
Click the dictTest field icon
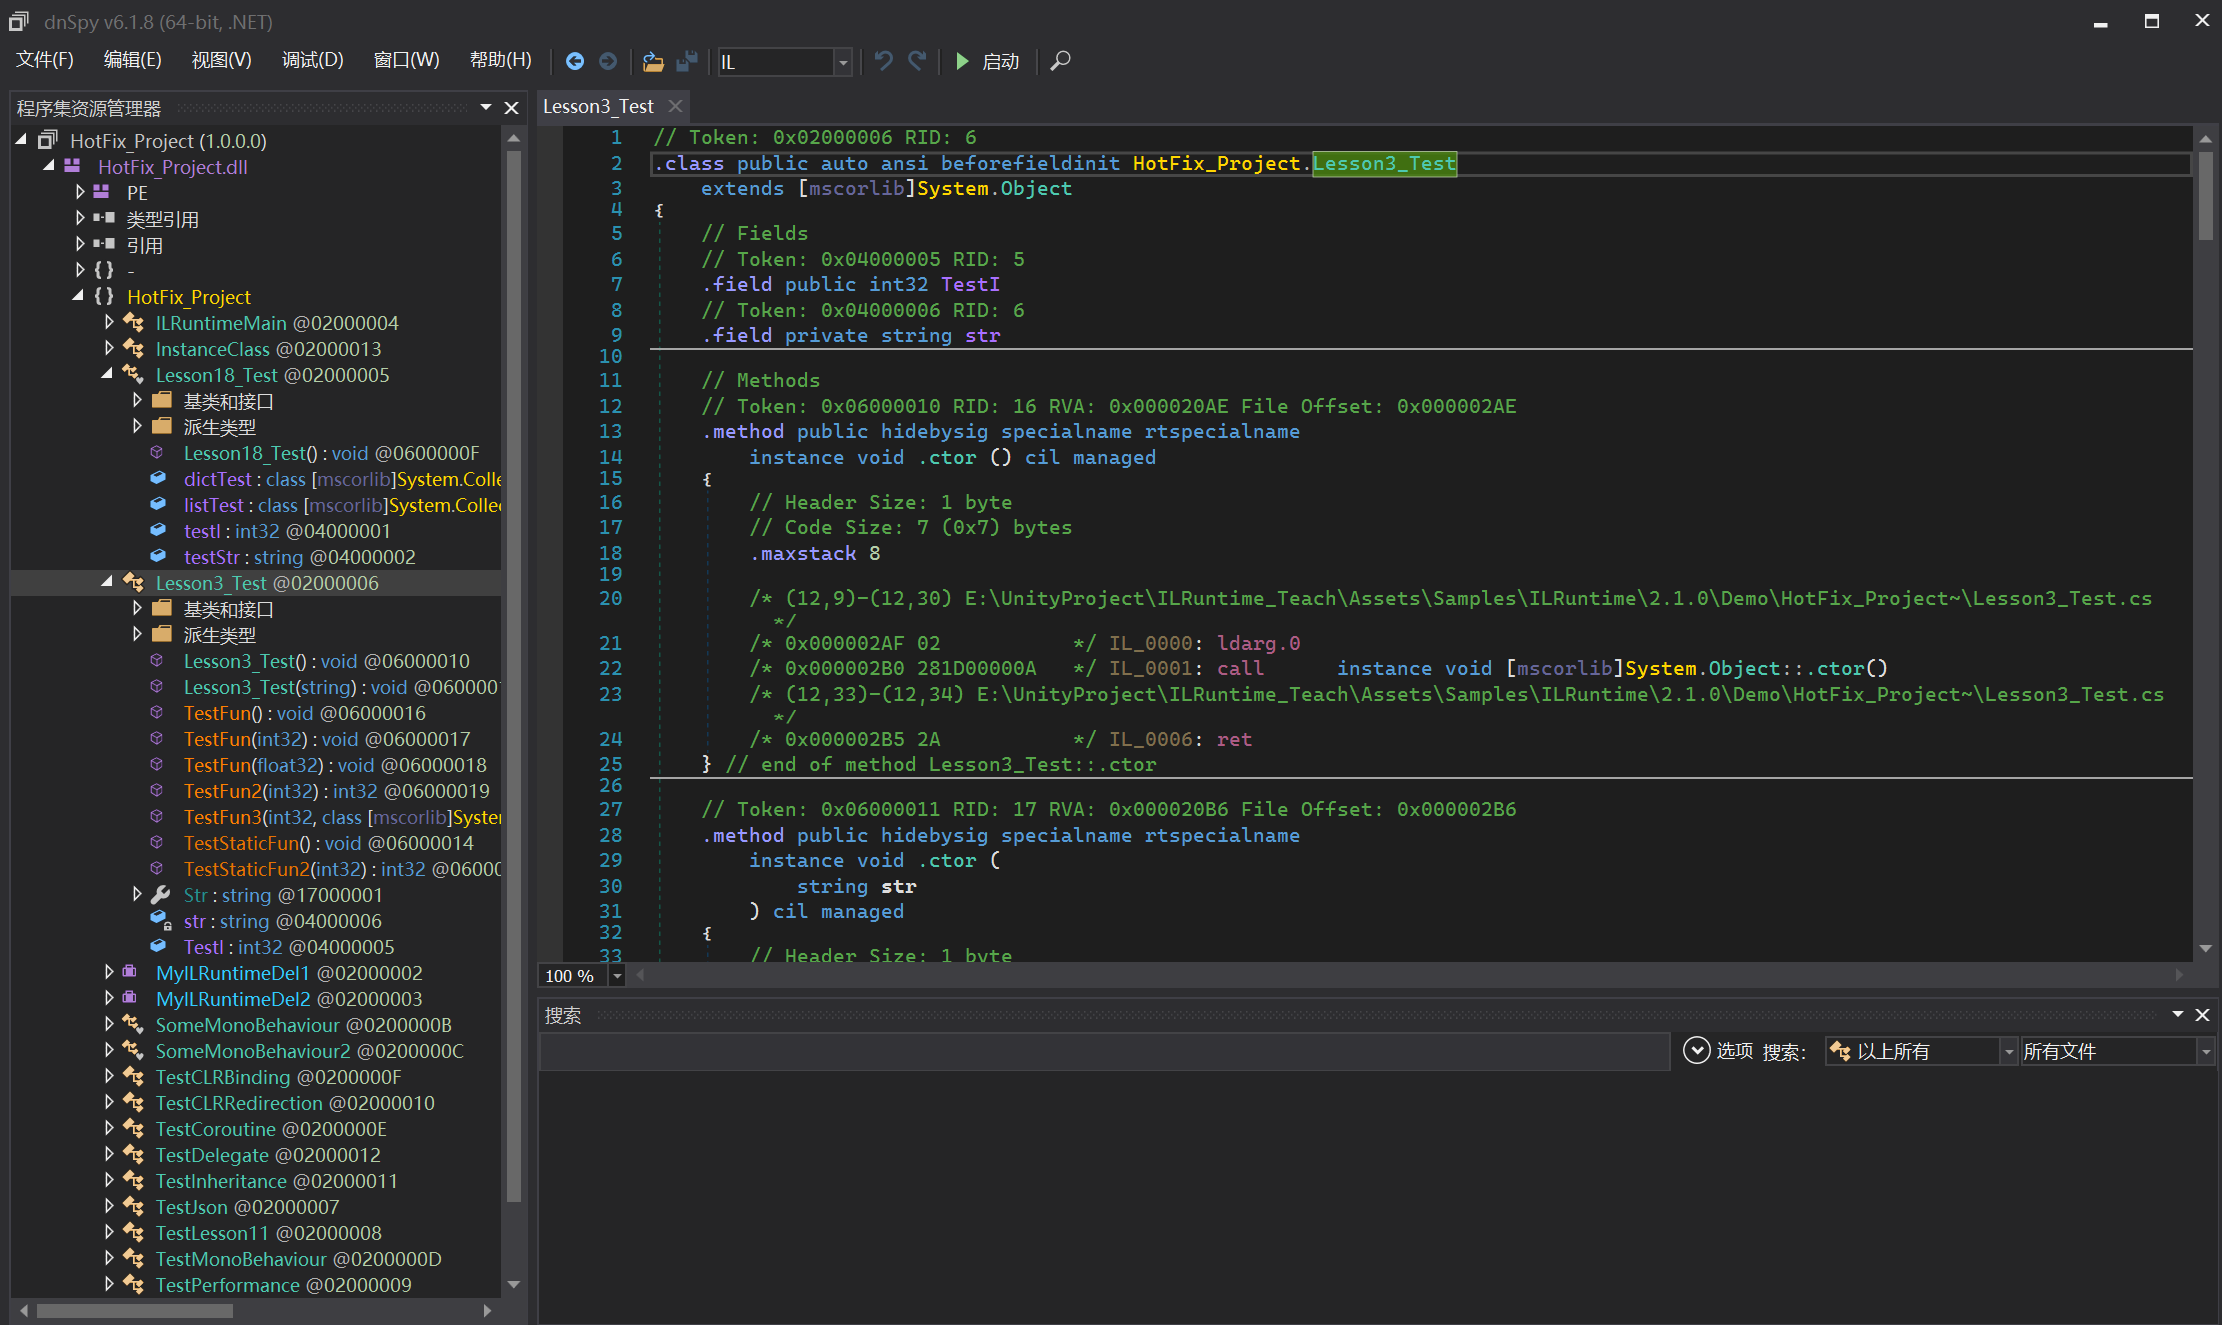(x=158, y=478)
